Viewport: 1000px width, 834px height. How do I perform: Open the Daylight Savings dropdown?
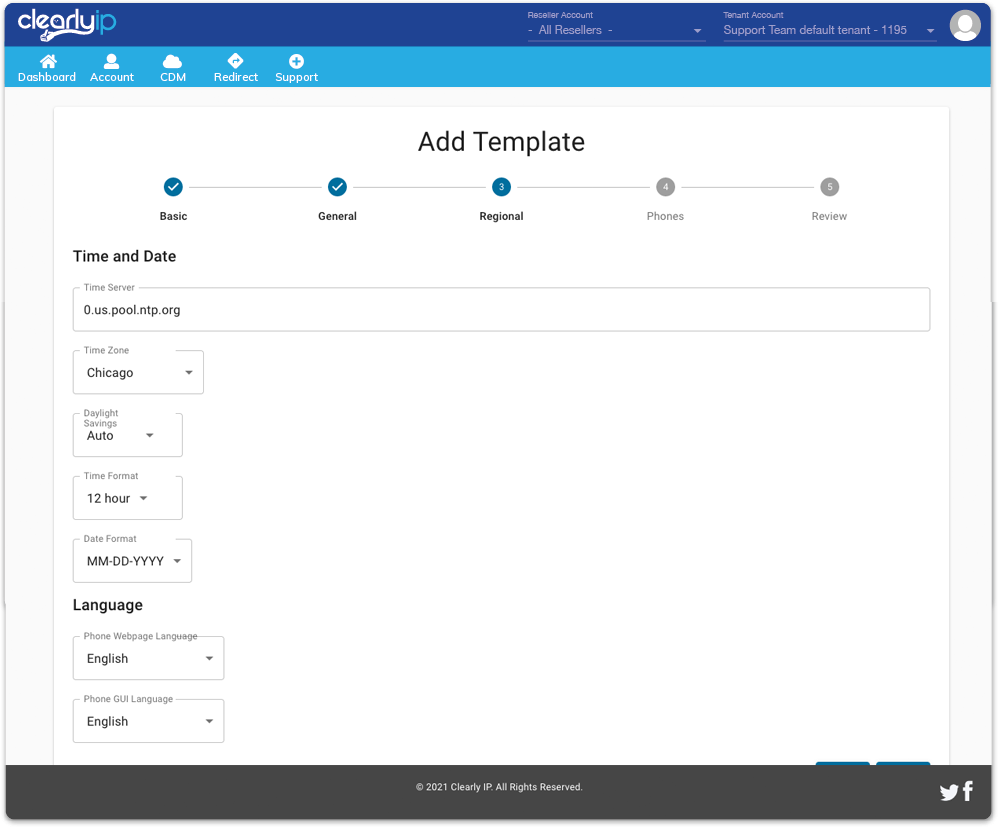128,436
